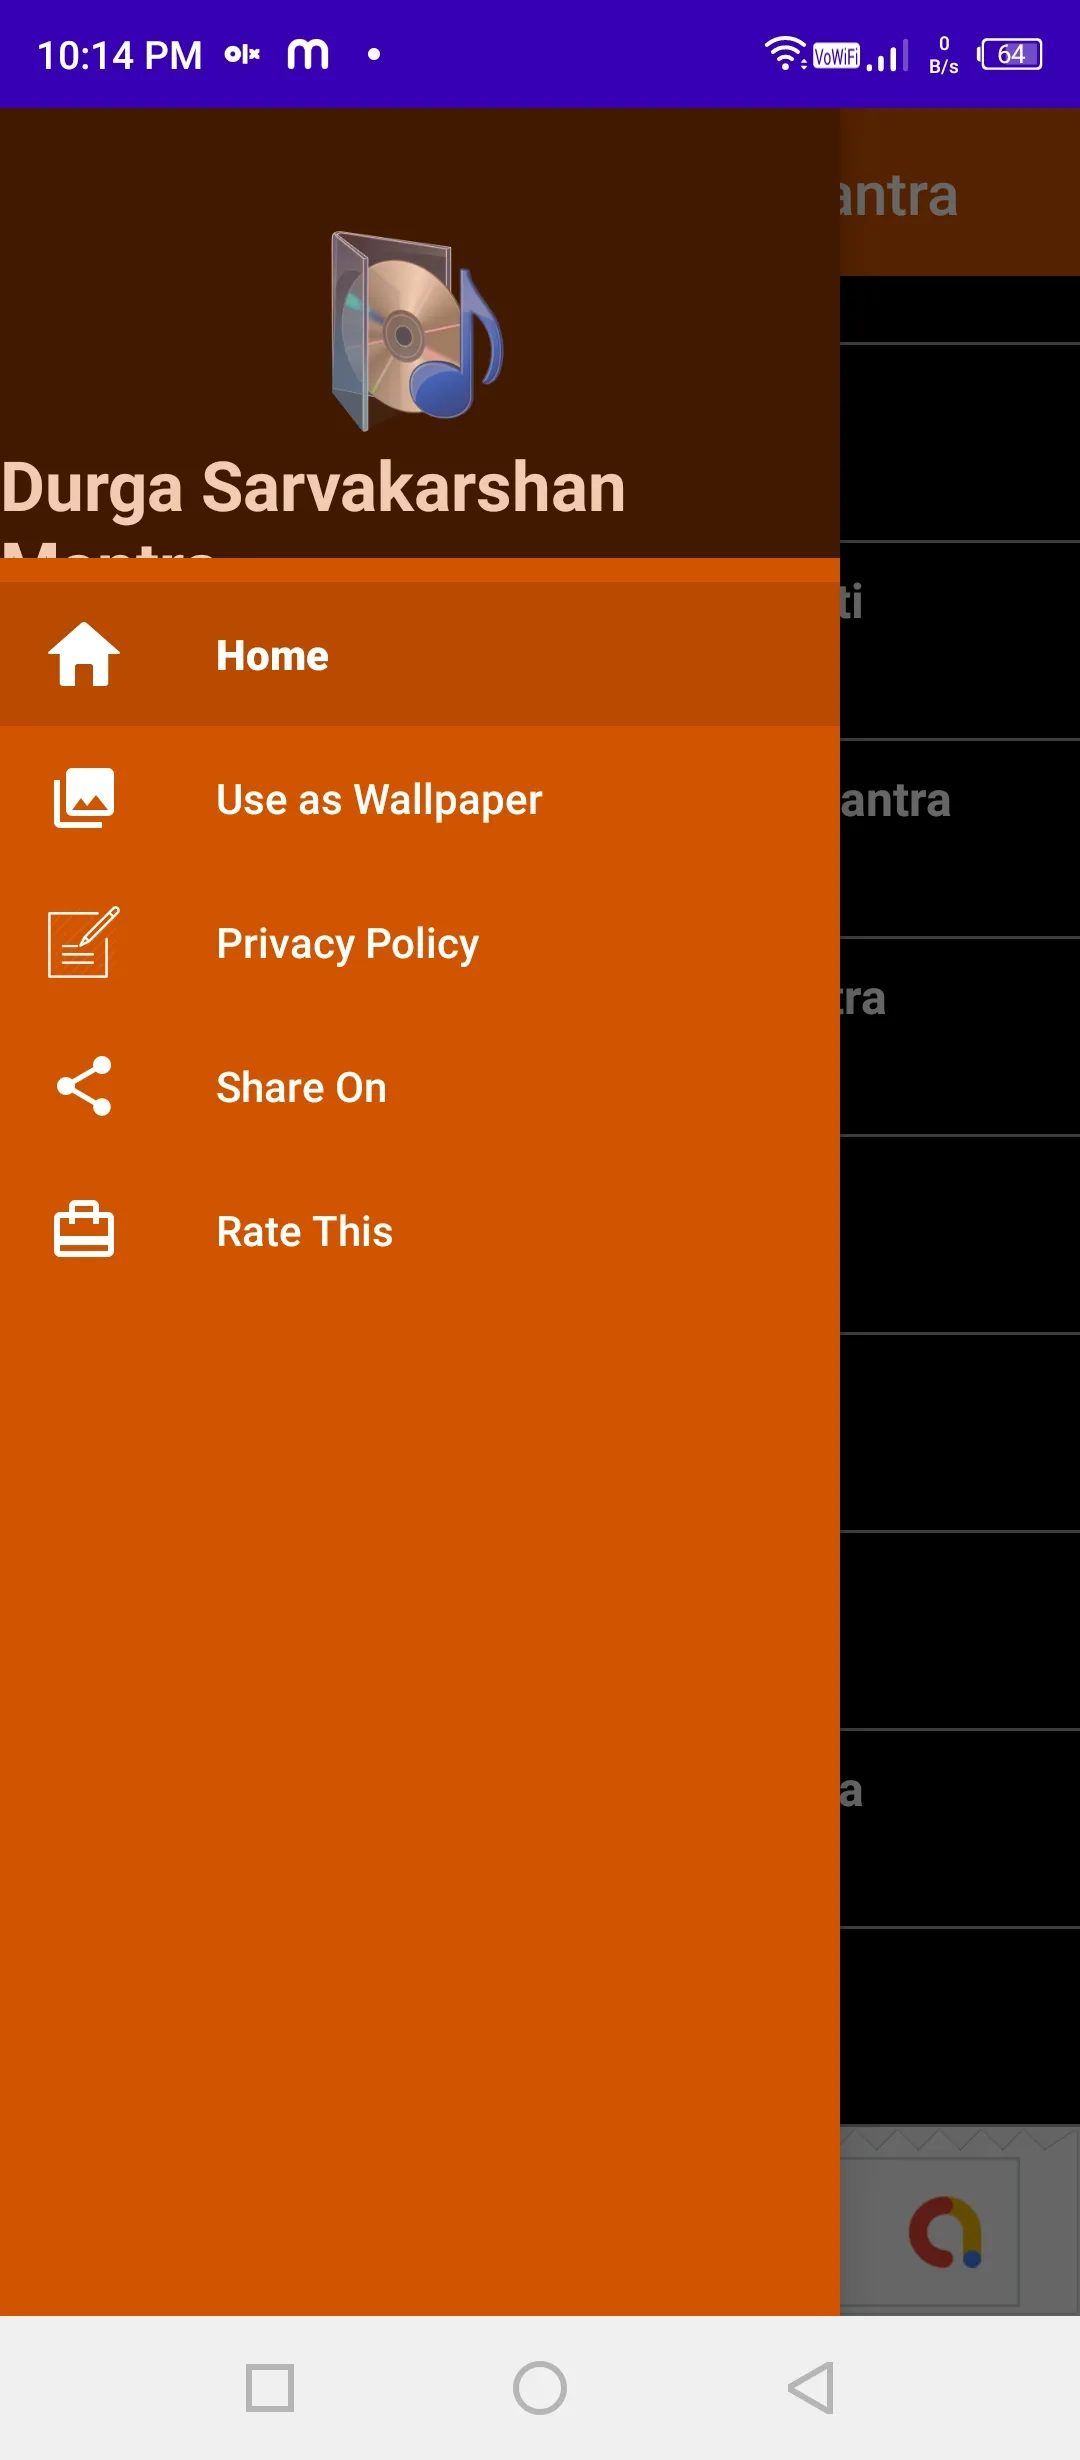Tap the Durga Sarvakarshan drawer header title
Image resolution: width=1080 pixels, height=2460 pixels.
(314, 490)
